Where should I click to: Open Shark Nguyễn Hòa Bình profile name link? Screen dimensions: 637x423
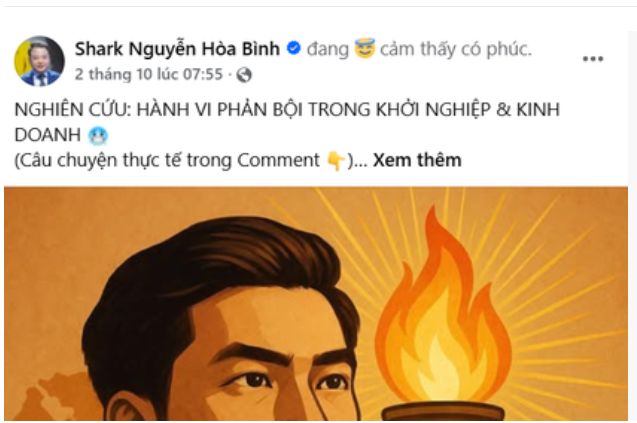pos(177,49)
